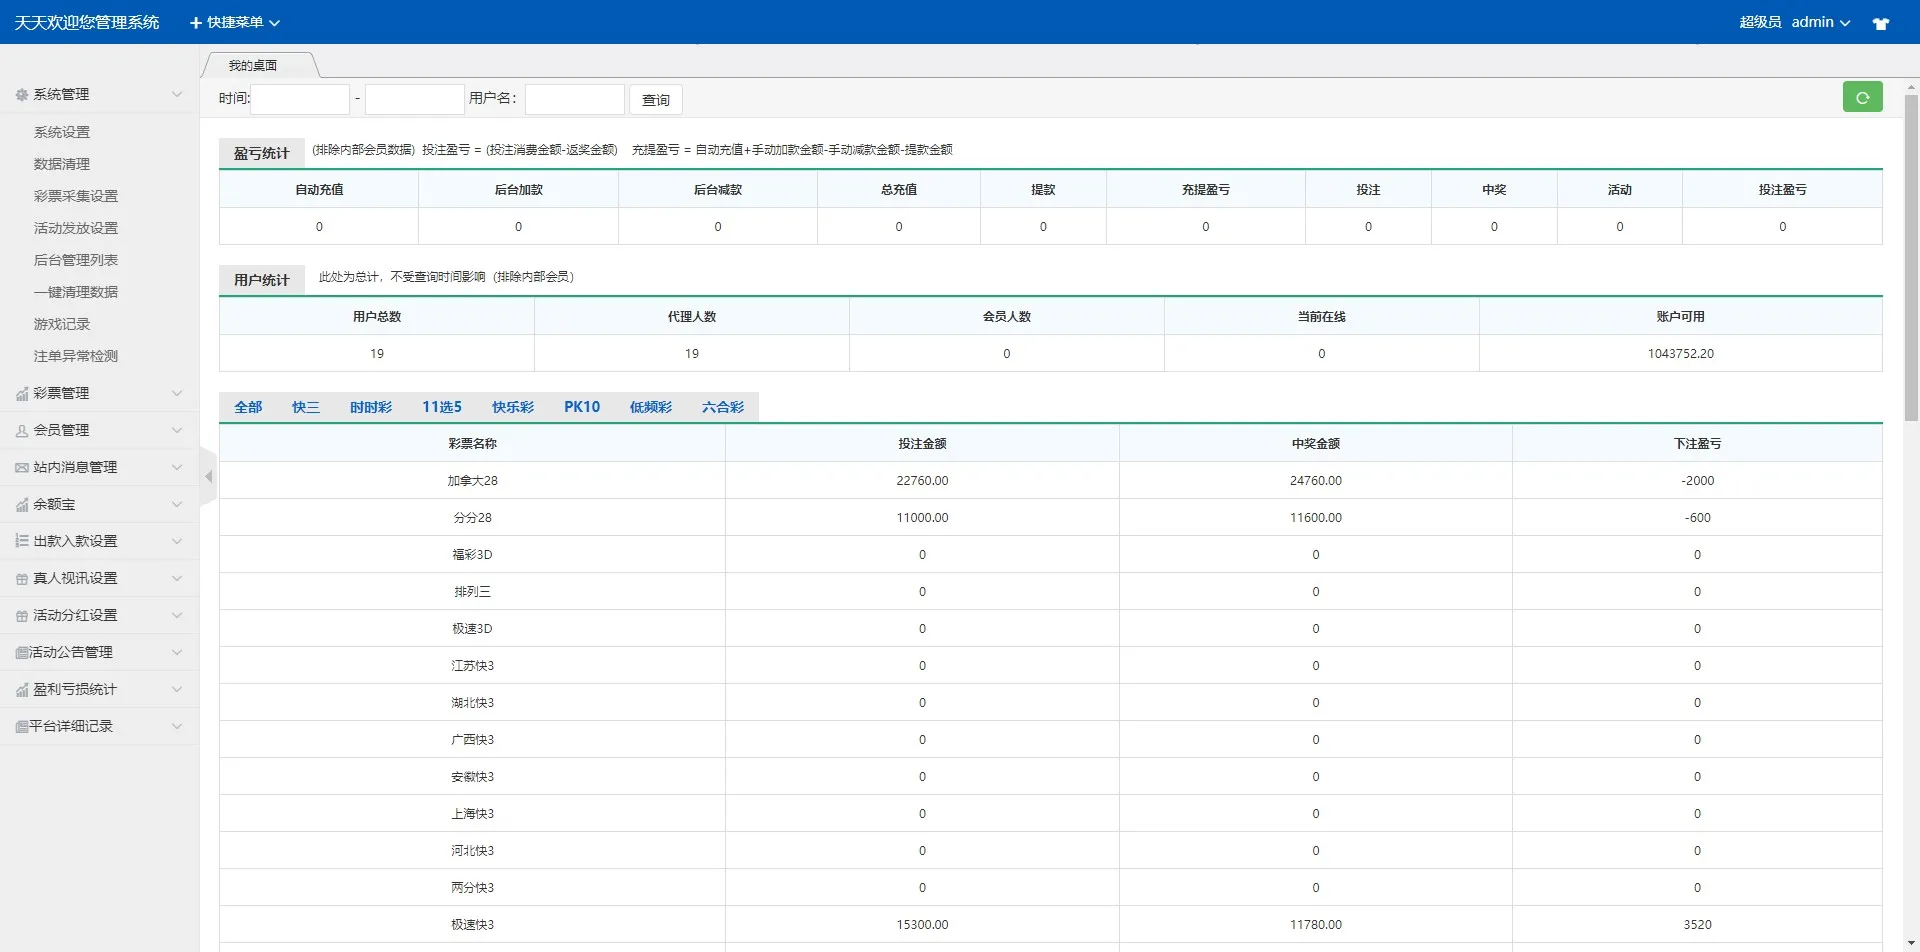Screen dimensions: 1920x952
Task: Click the 出款入款设置 list icon
Action: [x=20, y=541]
